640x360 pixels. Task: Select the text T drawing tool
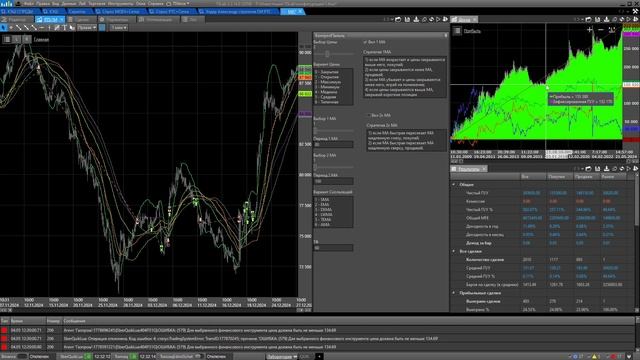pos(64,28)
